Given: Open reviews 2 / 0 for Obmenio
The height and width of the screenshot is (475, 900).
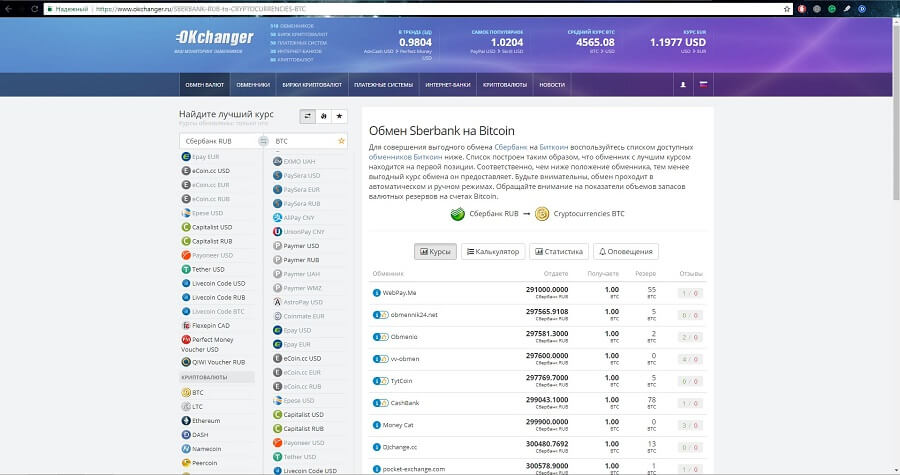Looking at the screenshot, I should coord(689,337).
